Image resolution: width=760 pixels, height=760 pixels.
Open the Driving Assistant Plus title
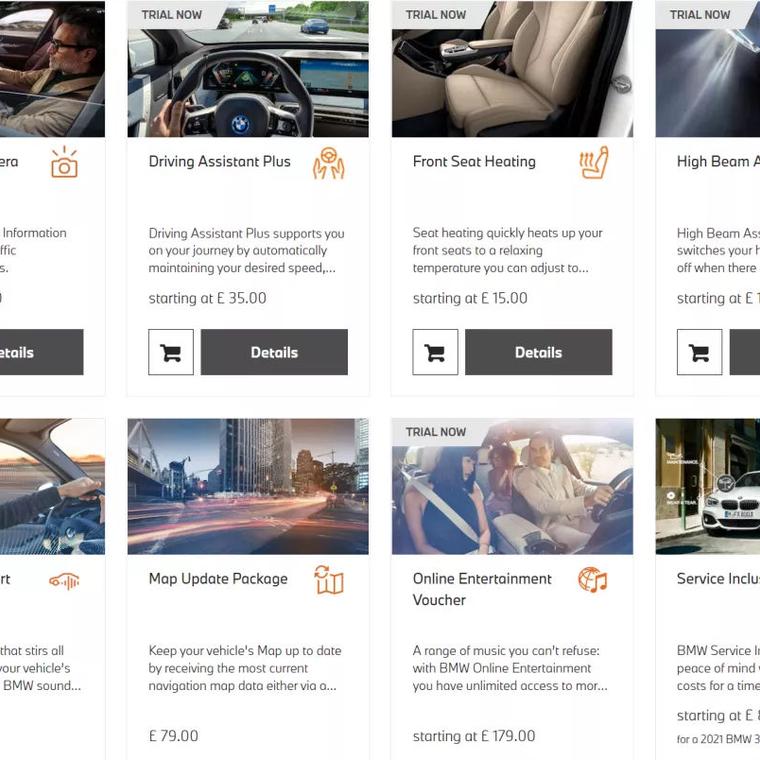pyautogui.click(x=220, y=161)
